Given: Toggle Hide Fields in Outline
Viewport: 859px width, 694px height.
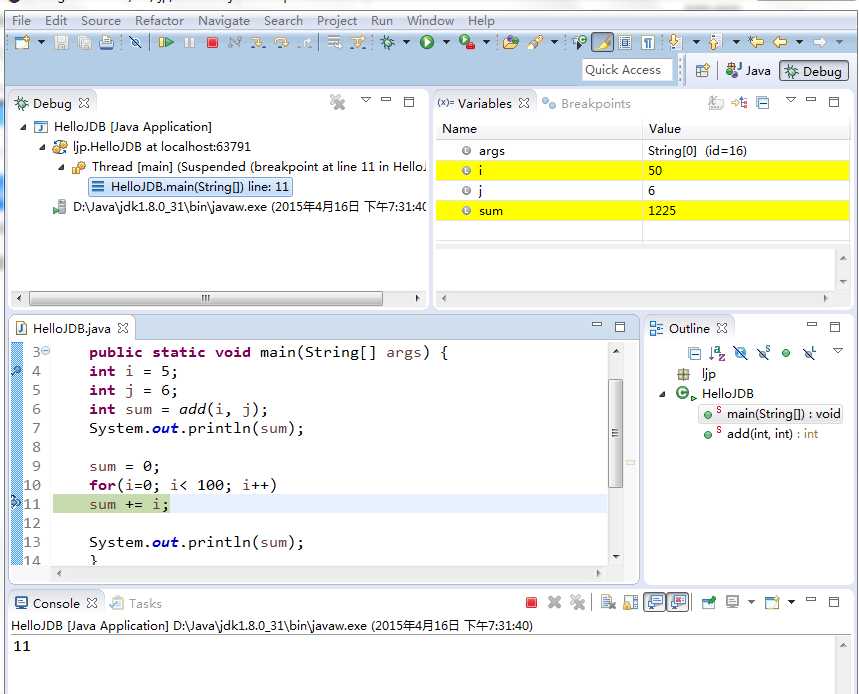Looking at the screenshot, I should point(740,353).
